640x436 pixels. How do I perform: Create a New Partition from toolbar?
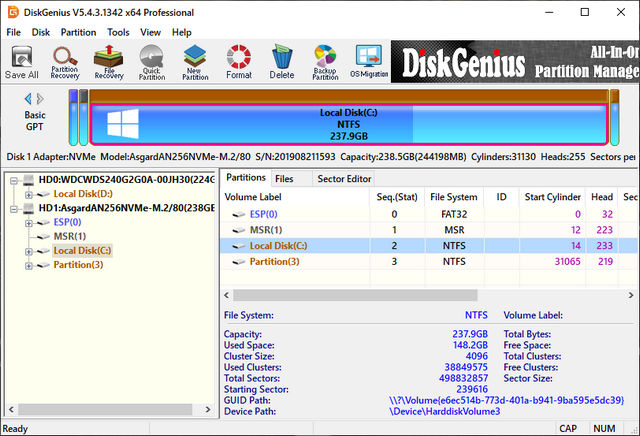click(x=195, y=61)
